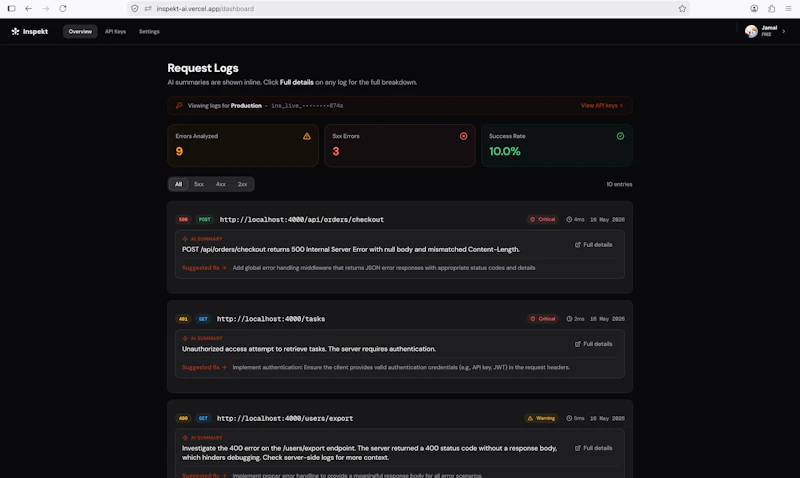The height and width of the screenshot is (478, 800).
Task: Switch to the Overview tab
Action: [80, 32]
